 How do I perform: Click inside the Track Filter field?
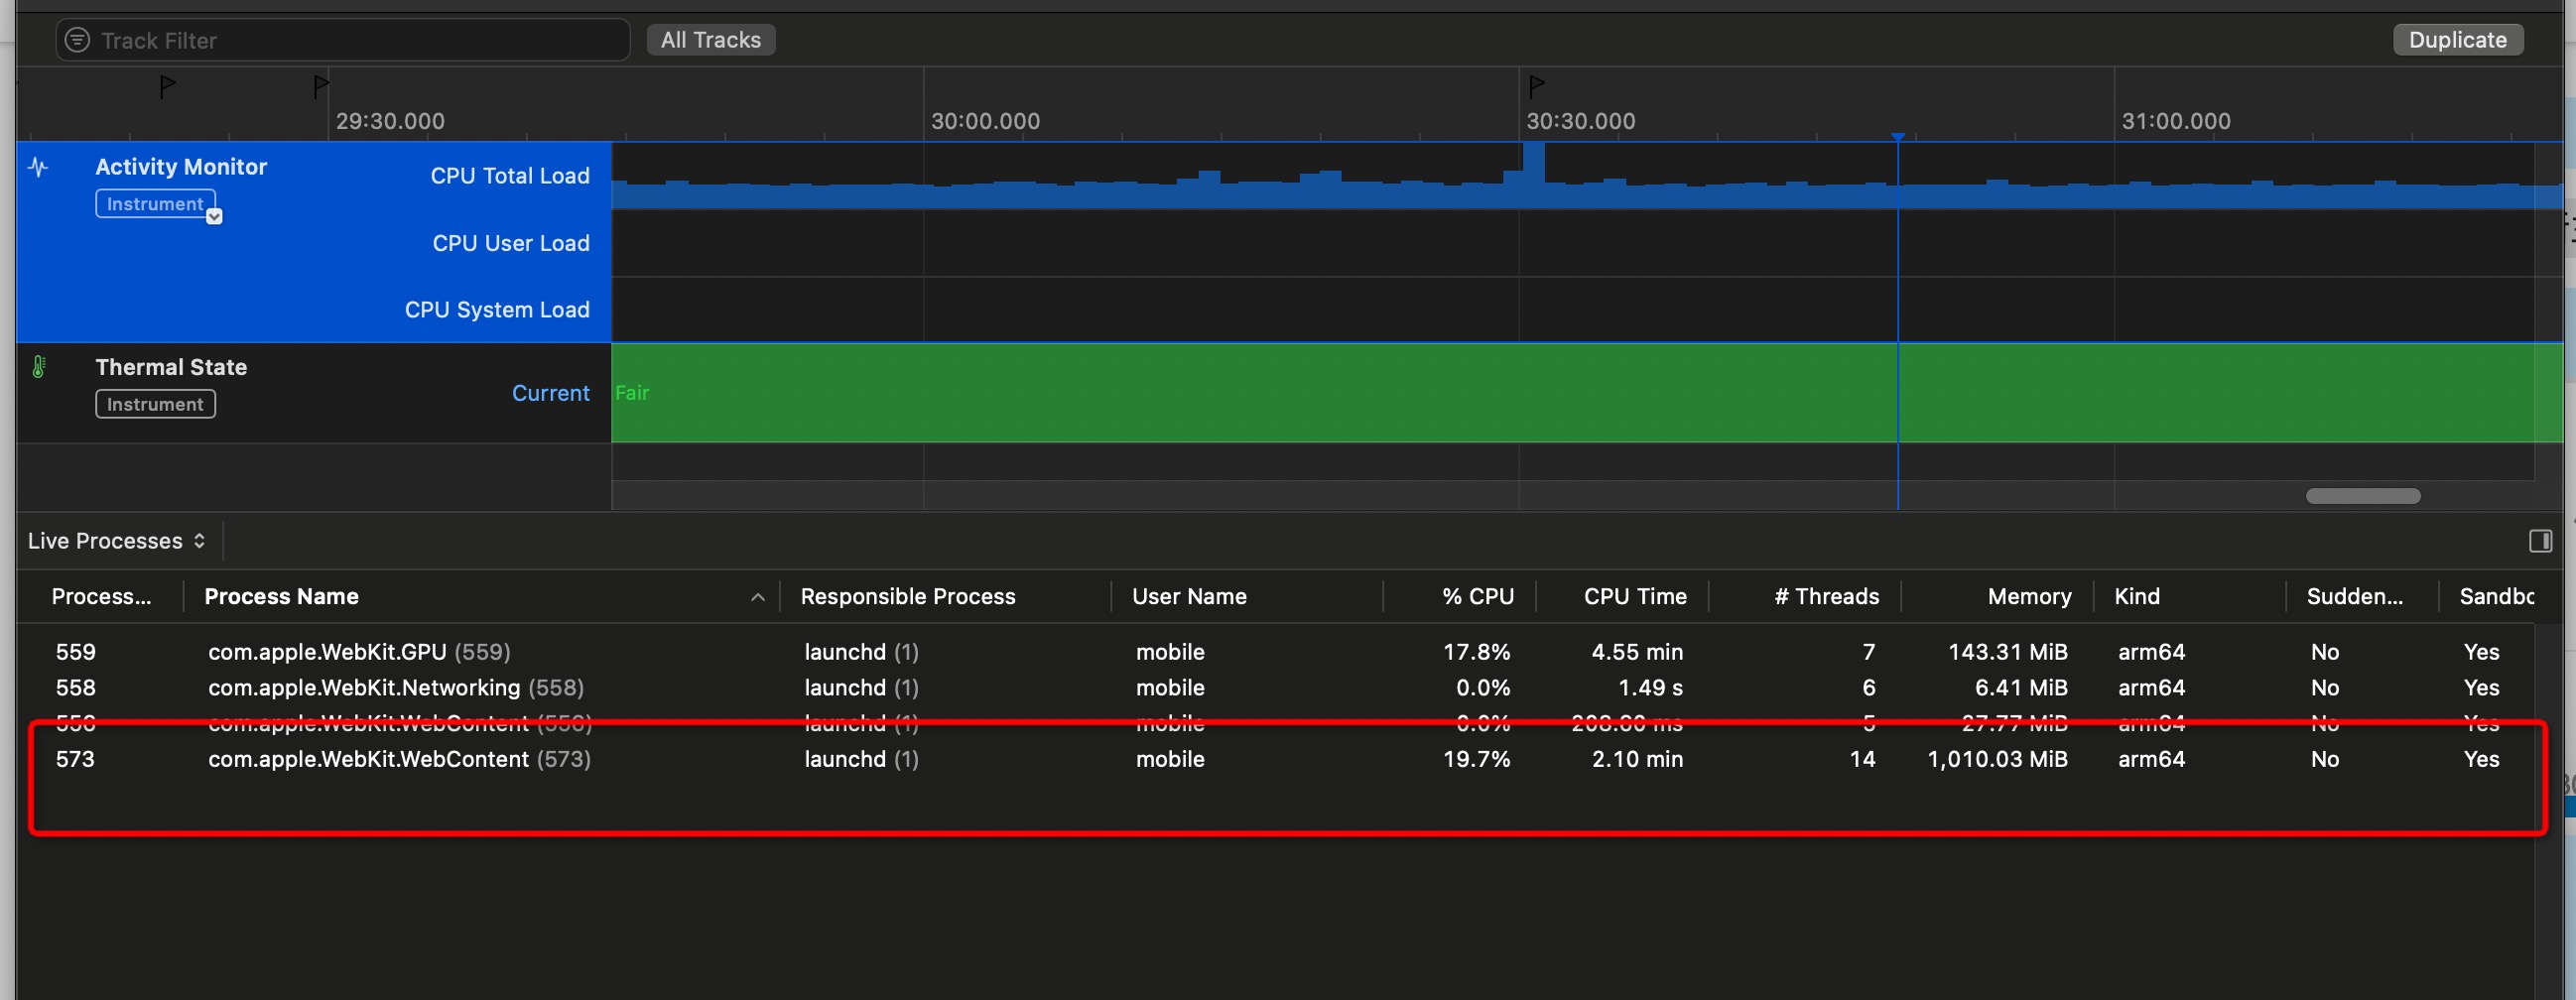point(360,40)
